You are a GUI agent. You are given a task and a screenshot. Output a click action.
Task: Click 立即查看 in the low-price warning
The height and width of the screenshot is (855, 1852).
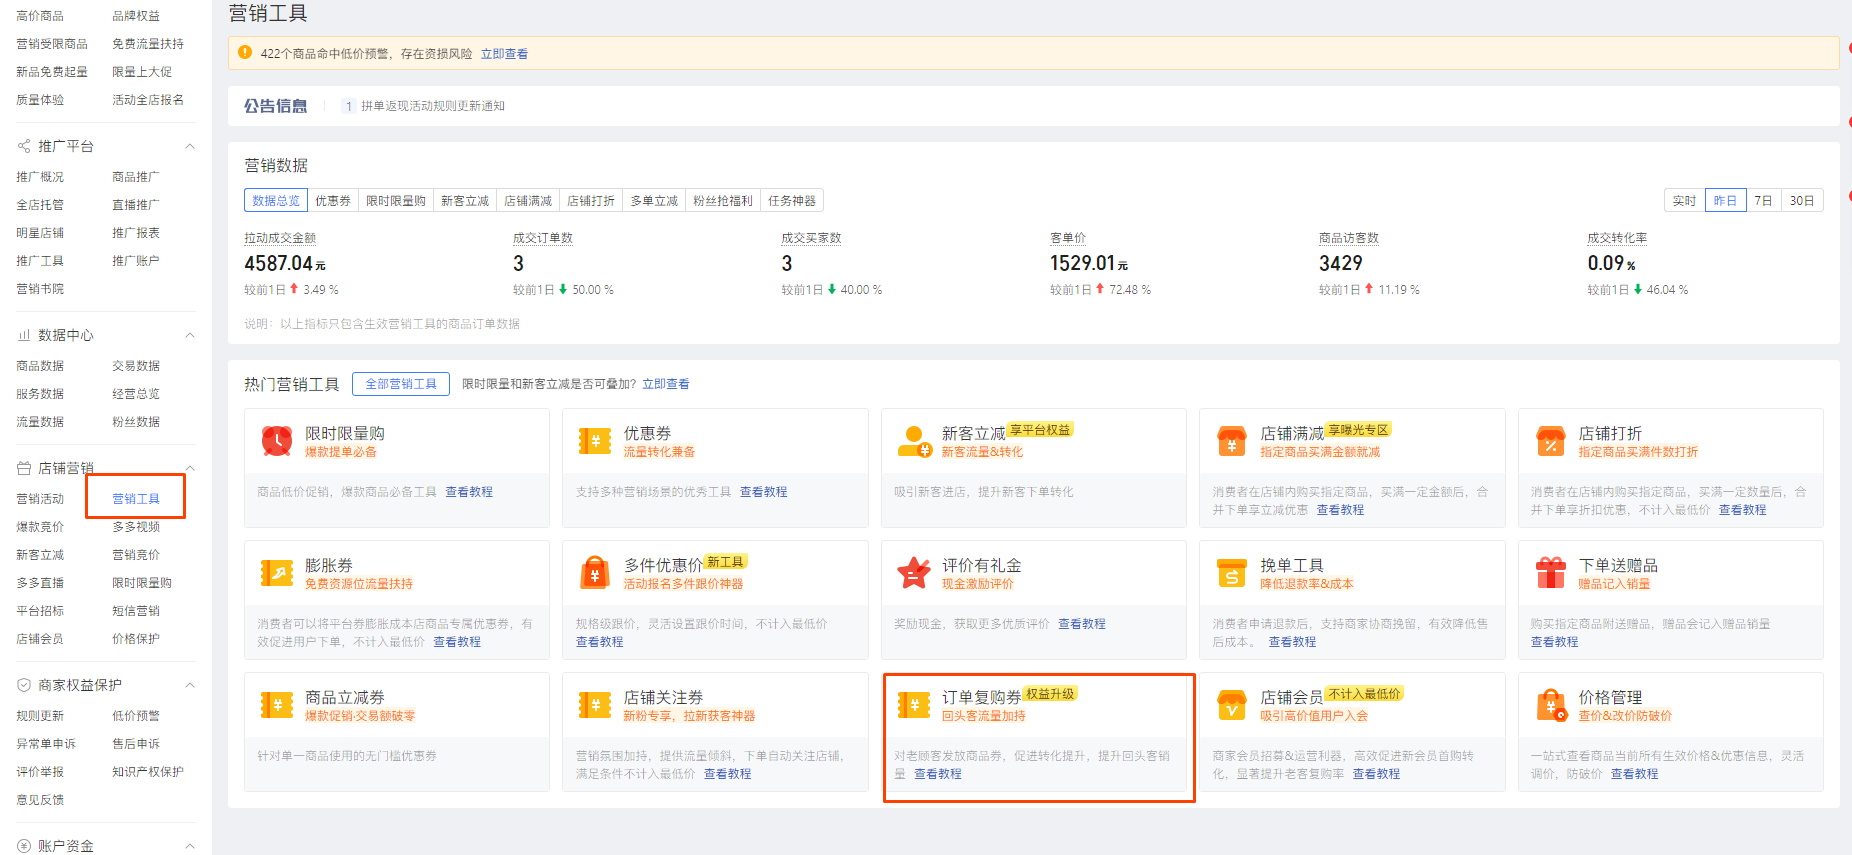504,54
